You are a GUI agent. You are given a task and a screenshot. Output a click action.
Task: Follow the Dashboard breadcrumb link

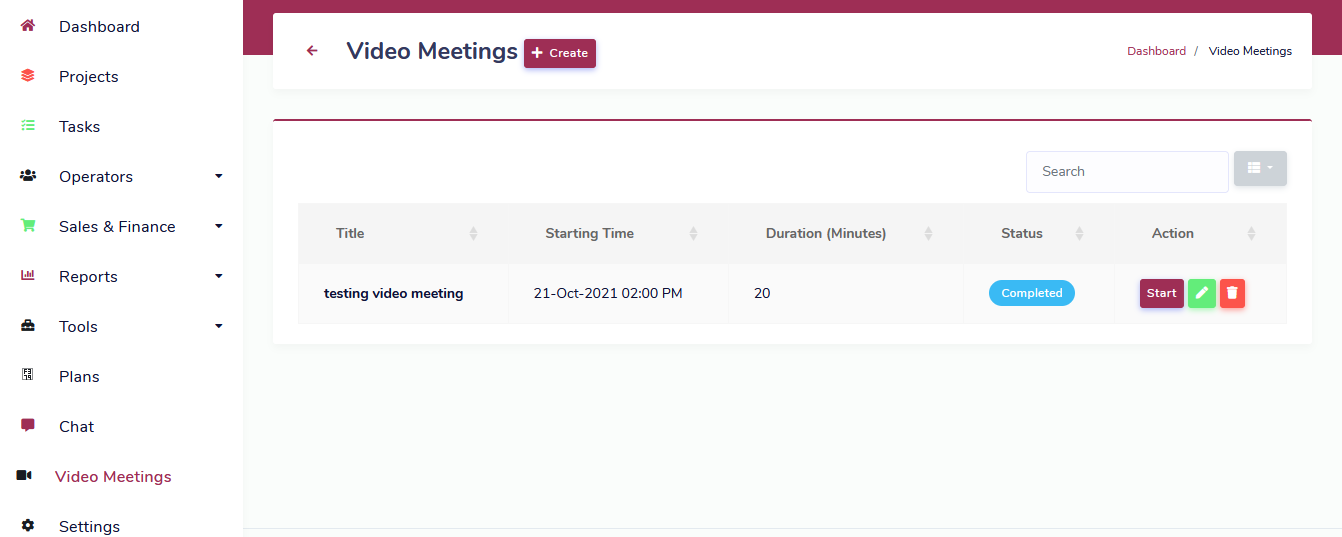pyautogui.click(x=1156, y=51)
